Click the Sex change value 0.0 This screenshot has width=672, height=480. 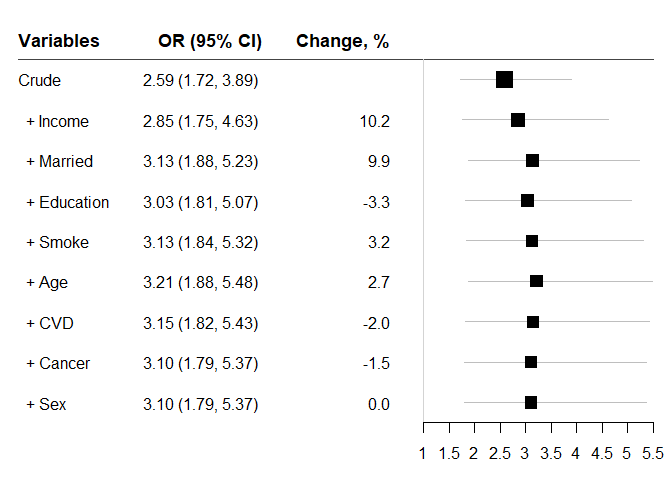click(x=379, y=404)
